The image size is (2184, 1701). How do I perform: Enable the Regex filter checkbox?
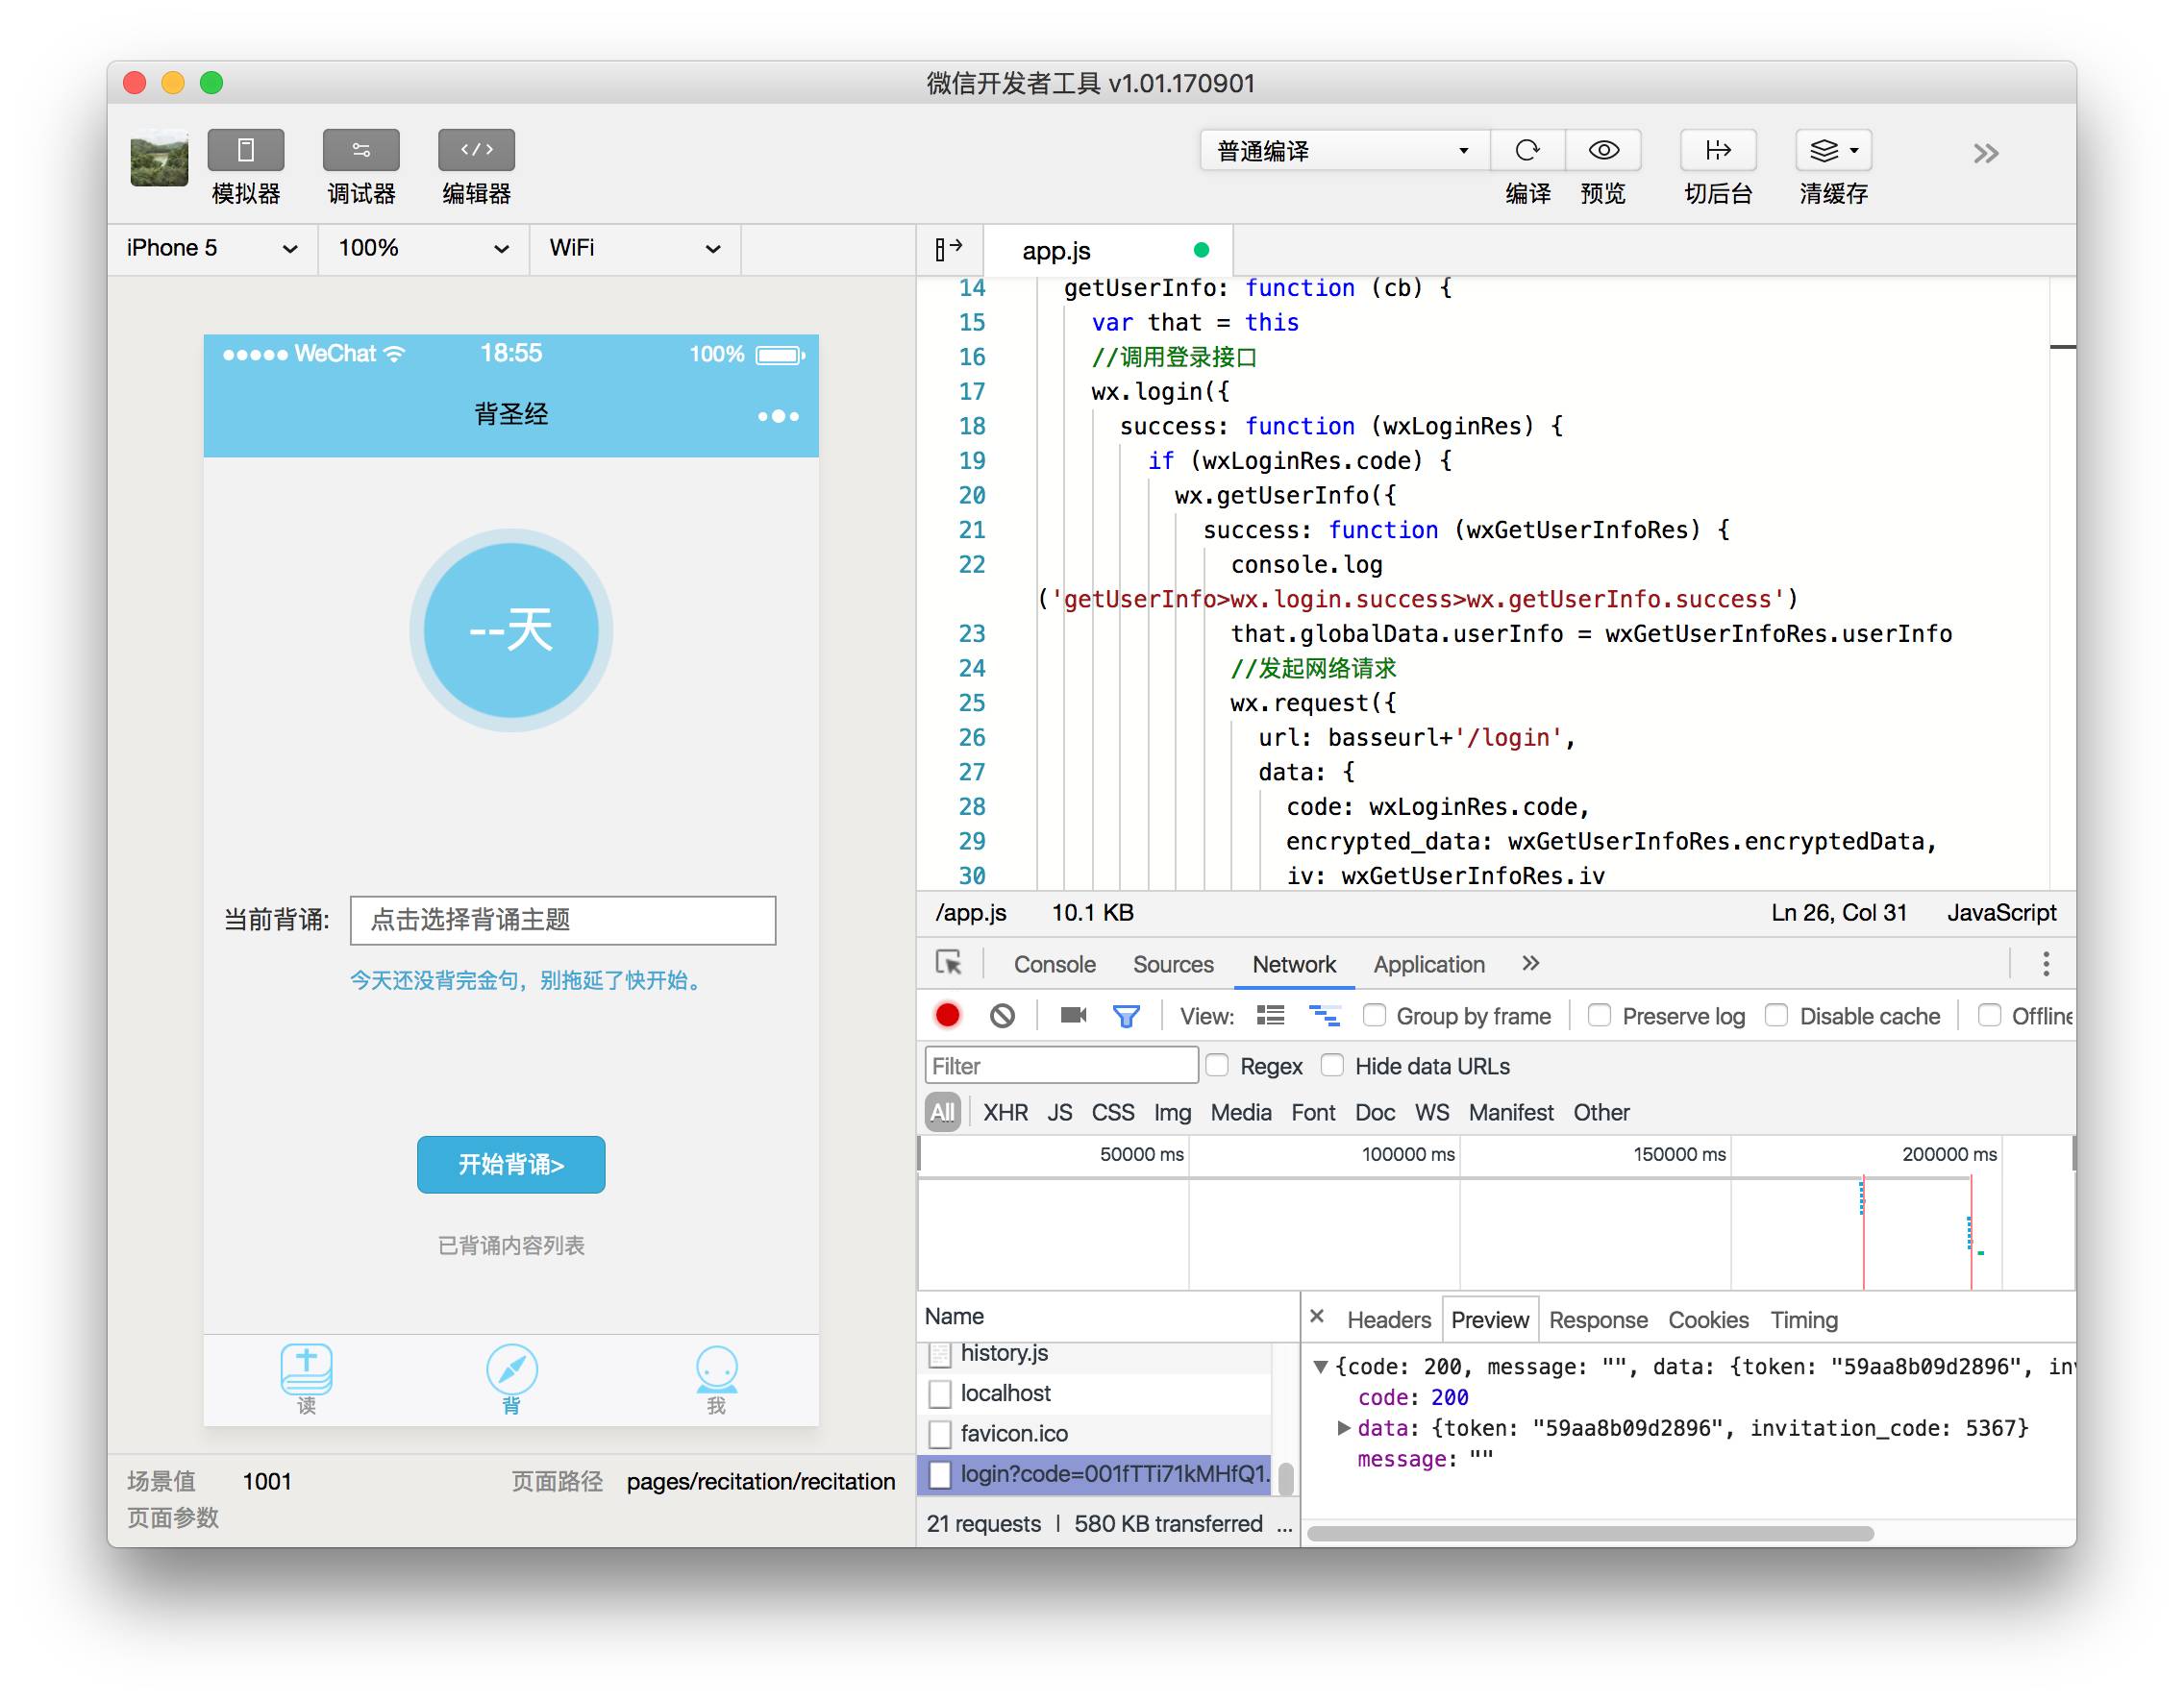click(1217, 1066)
